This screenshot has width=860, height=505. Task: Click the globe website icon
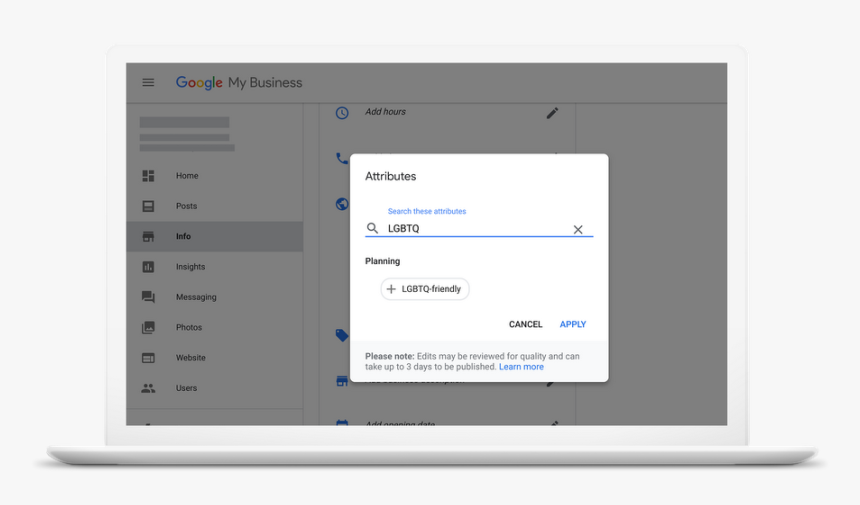pyautogui.click(x=342, y=204)
